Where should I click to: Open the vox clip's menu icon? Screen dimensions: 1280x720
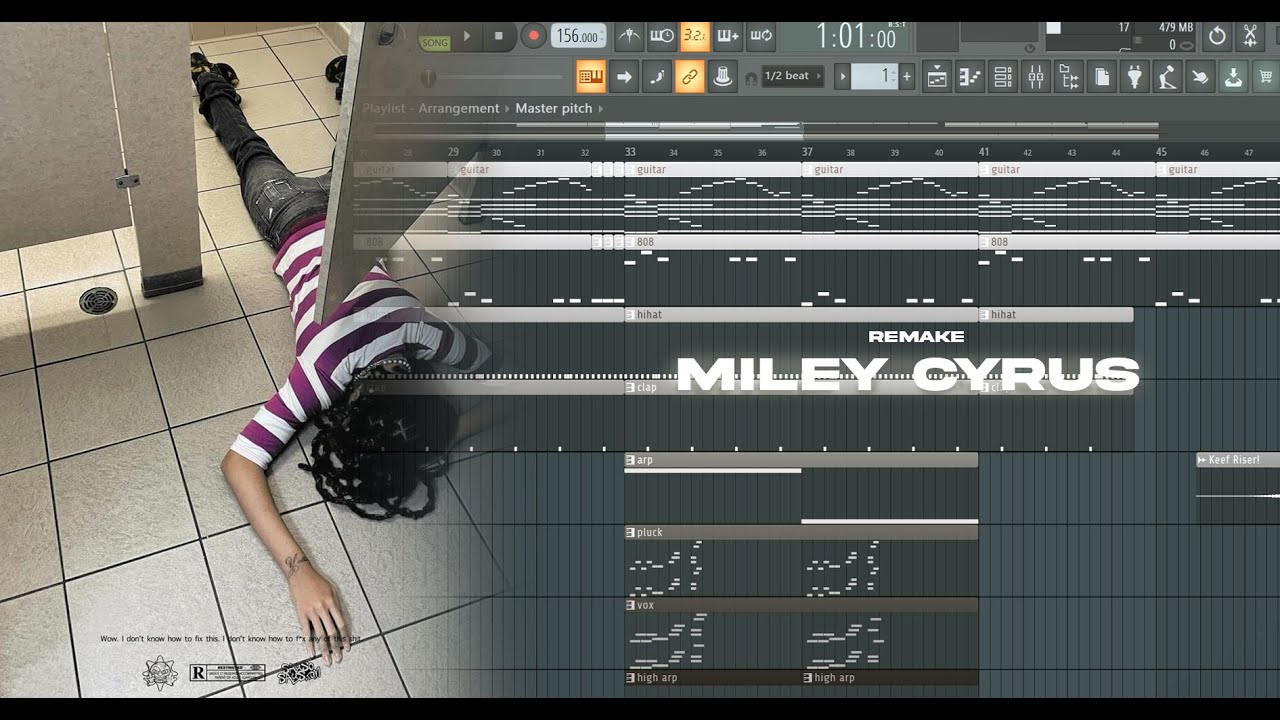point(630,605)
